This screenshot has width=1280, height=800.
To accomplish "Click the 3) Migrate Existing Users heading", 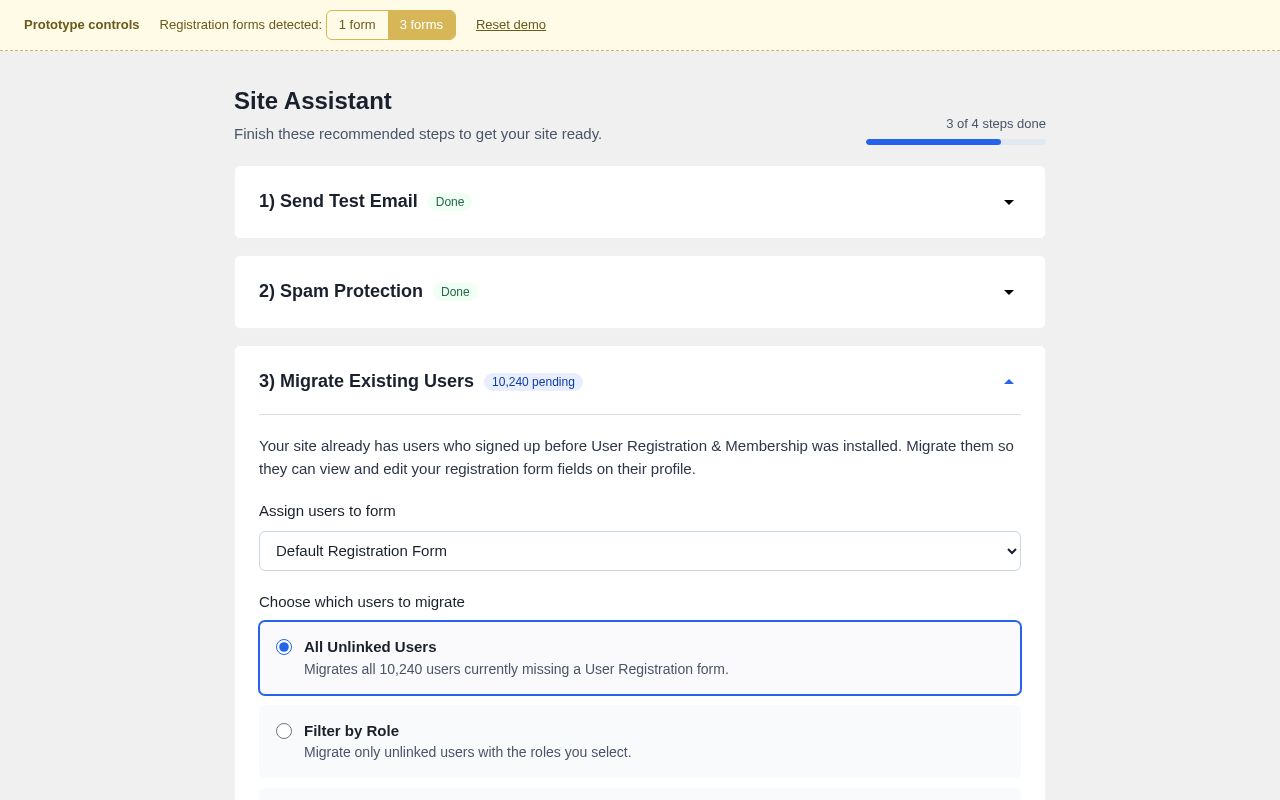I will pos(366,381).
